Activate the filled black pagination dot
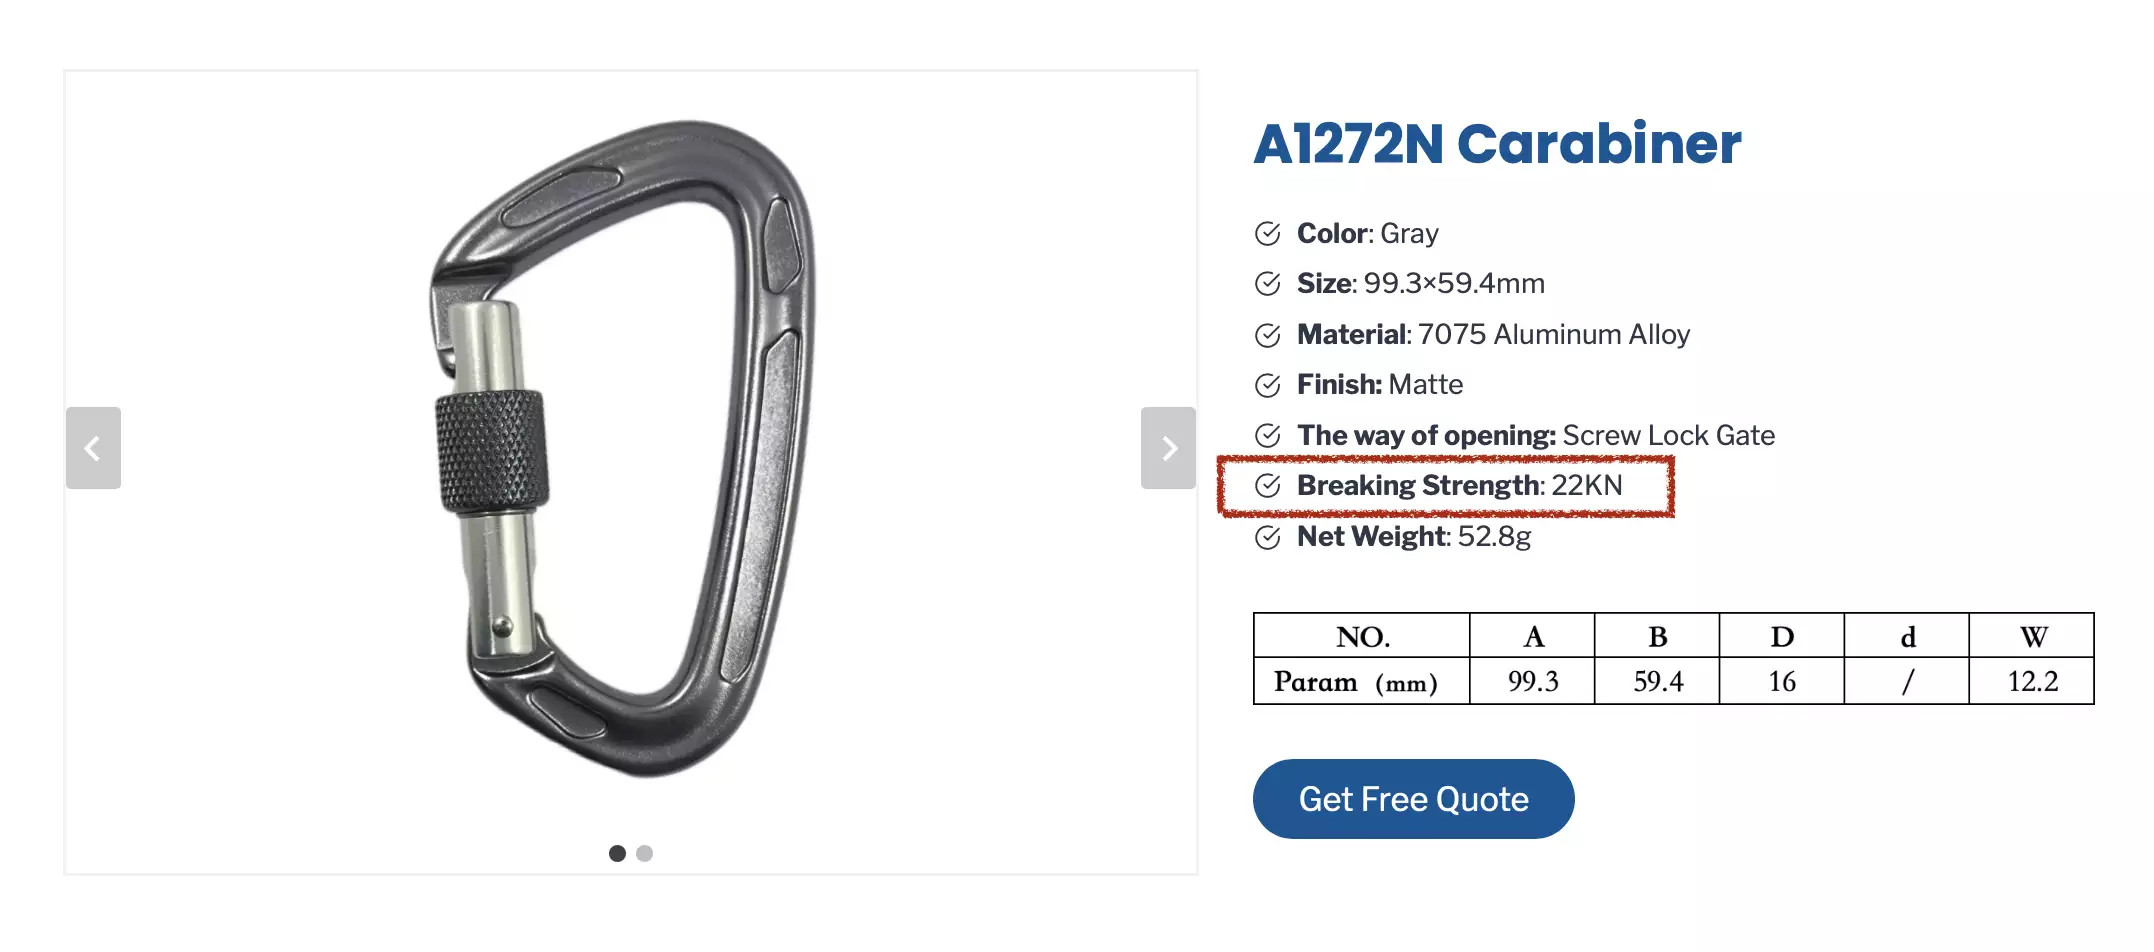Screen dimensions: 2154x952 [617, 854]
